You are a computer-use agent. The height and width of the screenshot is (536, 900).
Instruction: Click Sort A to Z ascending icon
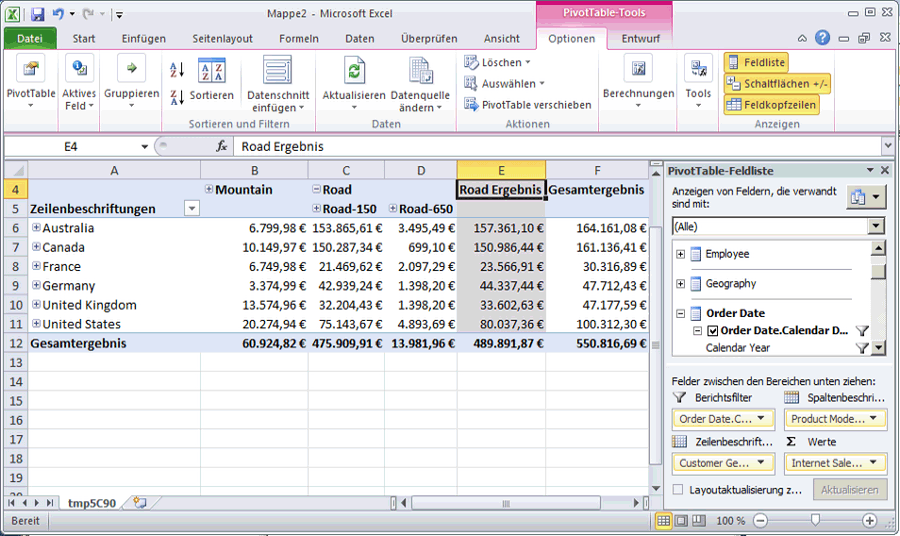point(177,70)
